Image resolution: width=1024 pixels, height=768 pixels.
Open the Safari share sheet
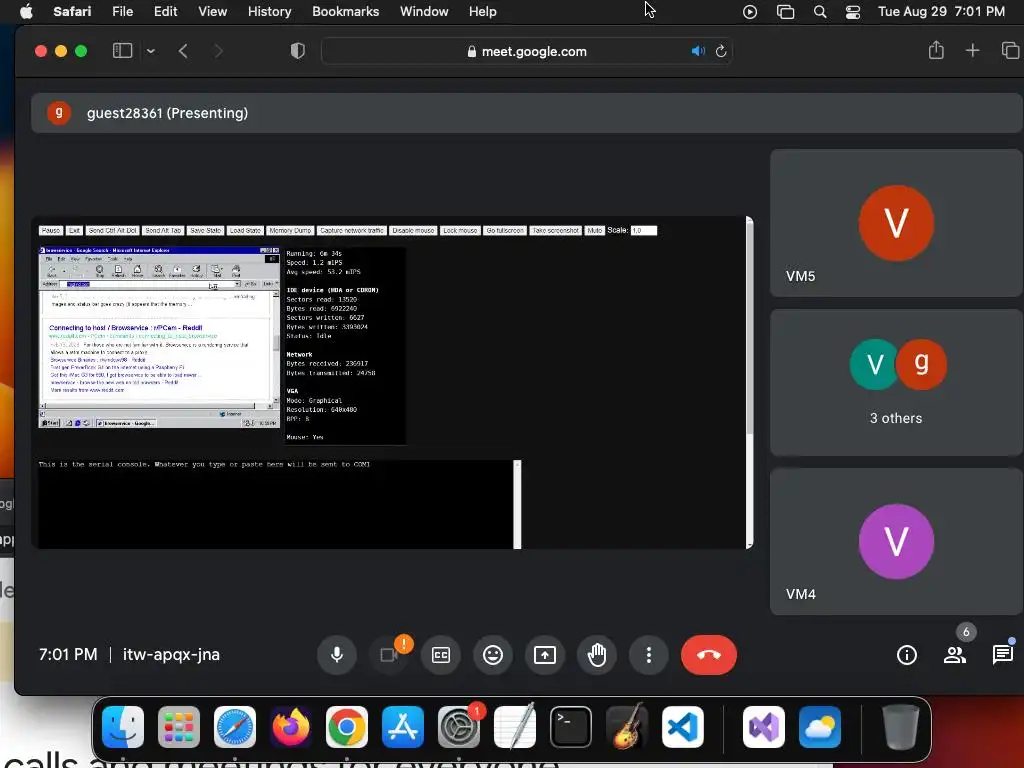click(x=936, y=50)
